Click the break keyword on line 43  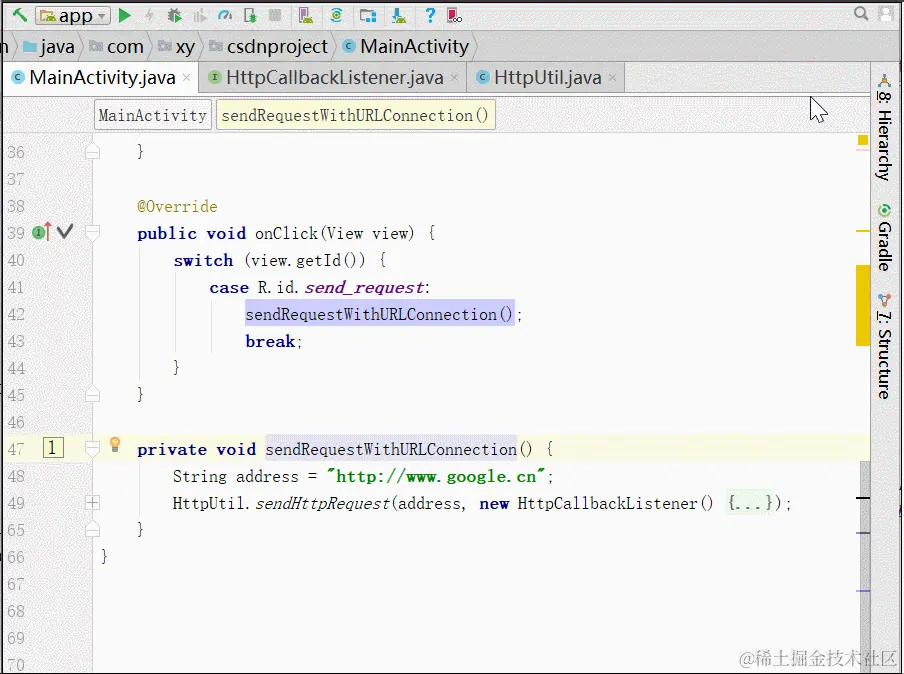(270, 341)
